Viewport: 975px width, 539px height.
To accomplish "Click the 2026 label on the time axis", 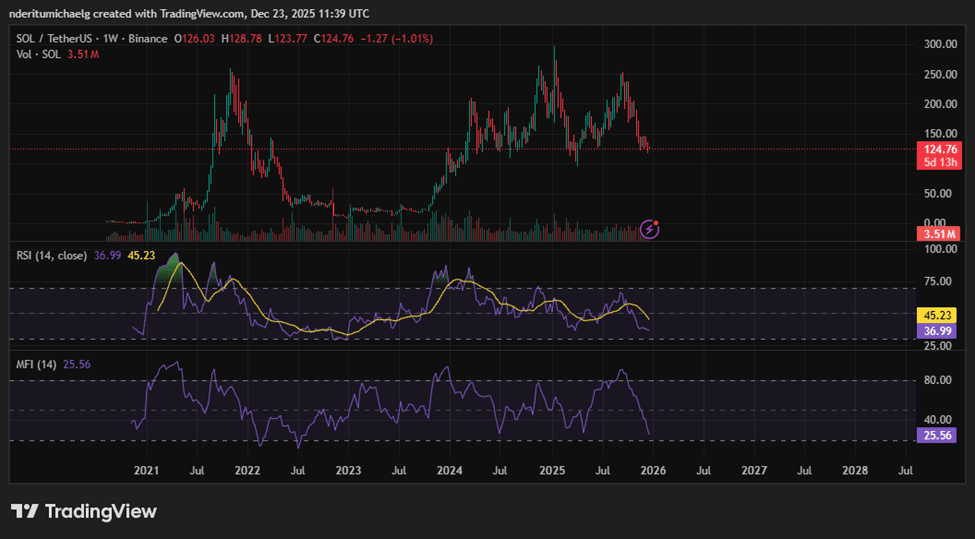I will (x=653, y=471).
